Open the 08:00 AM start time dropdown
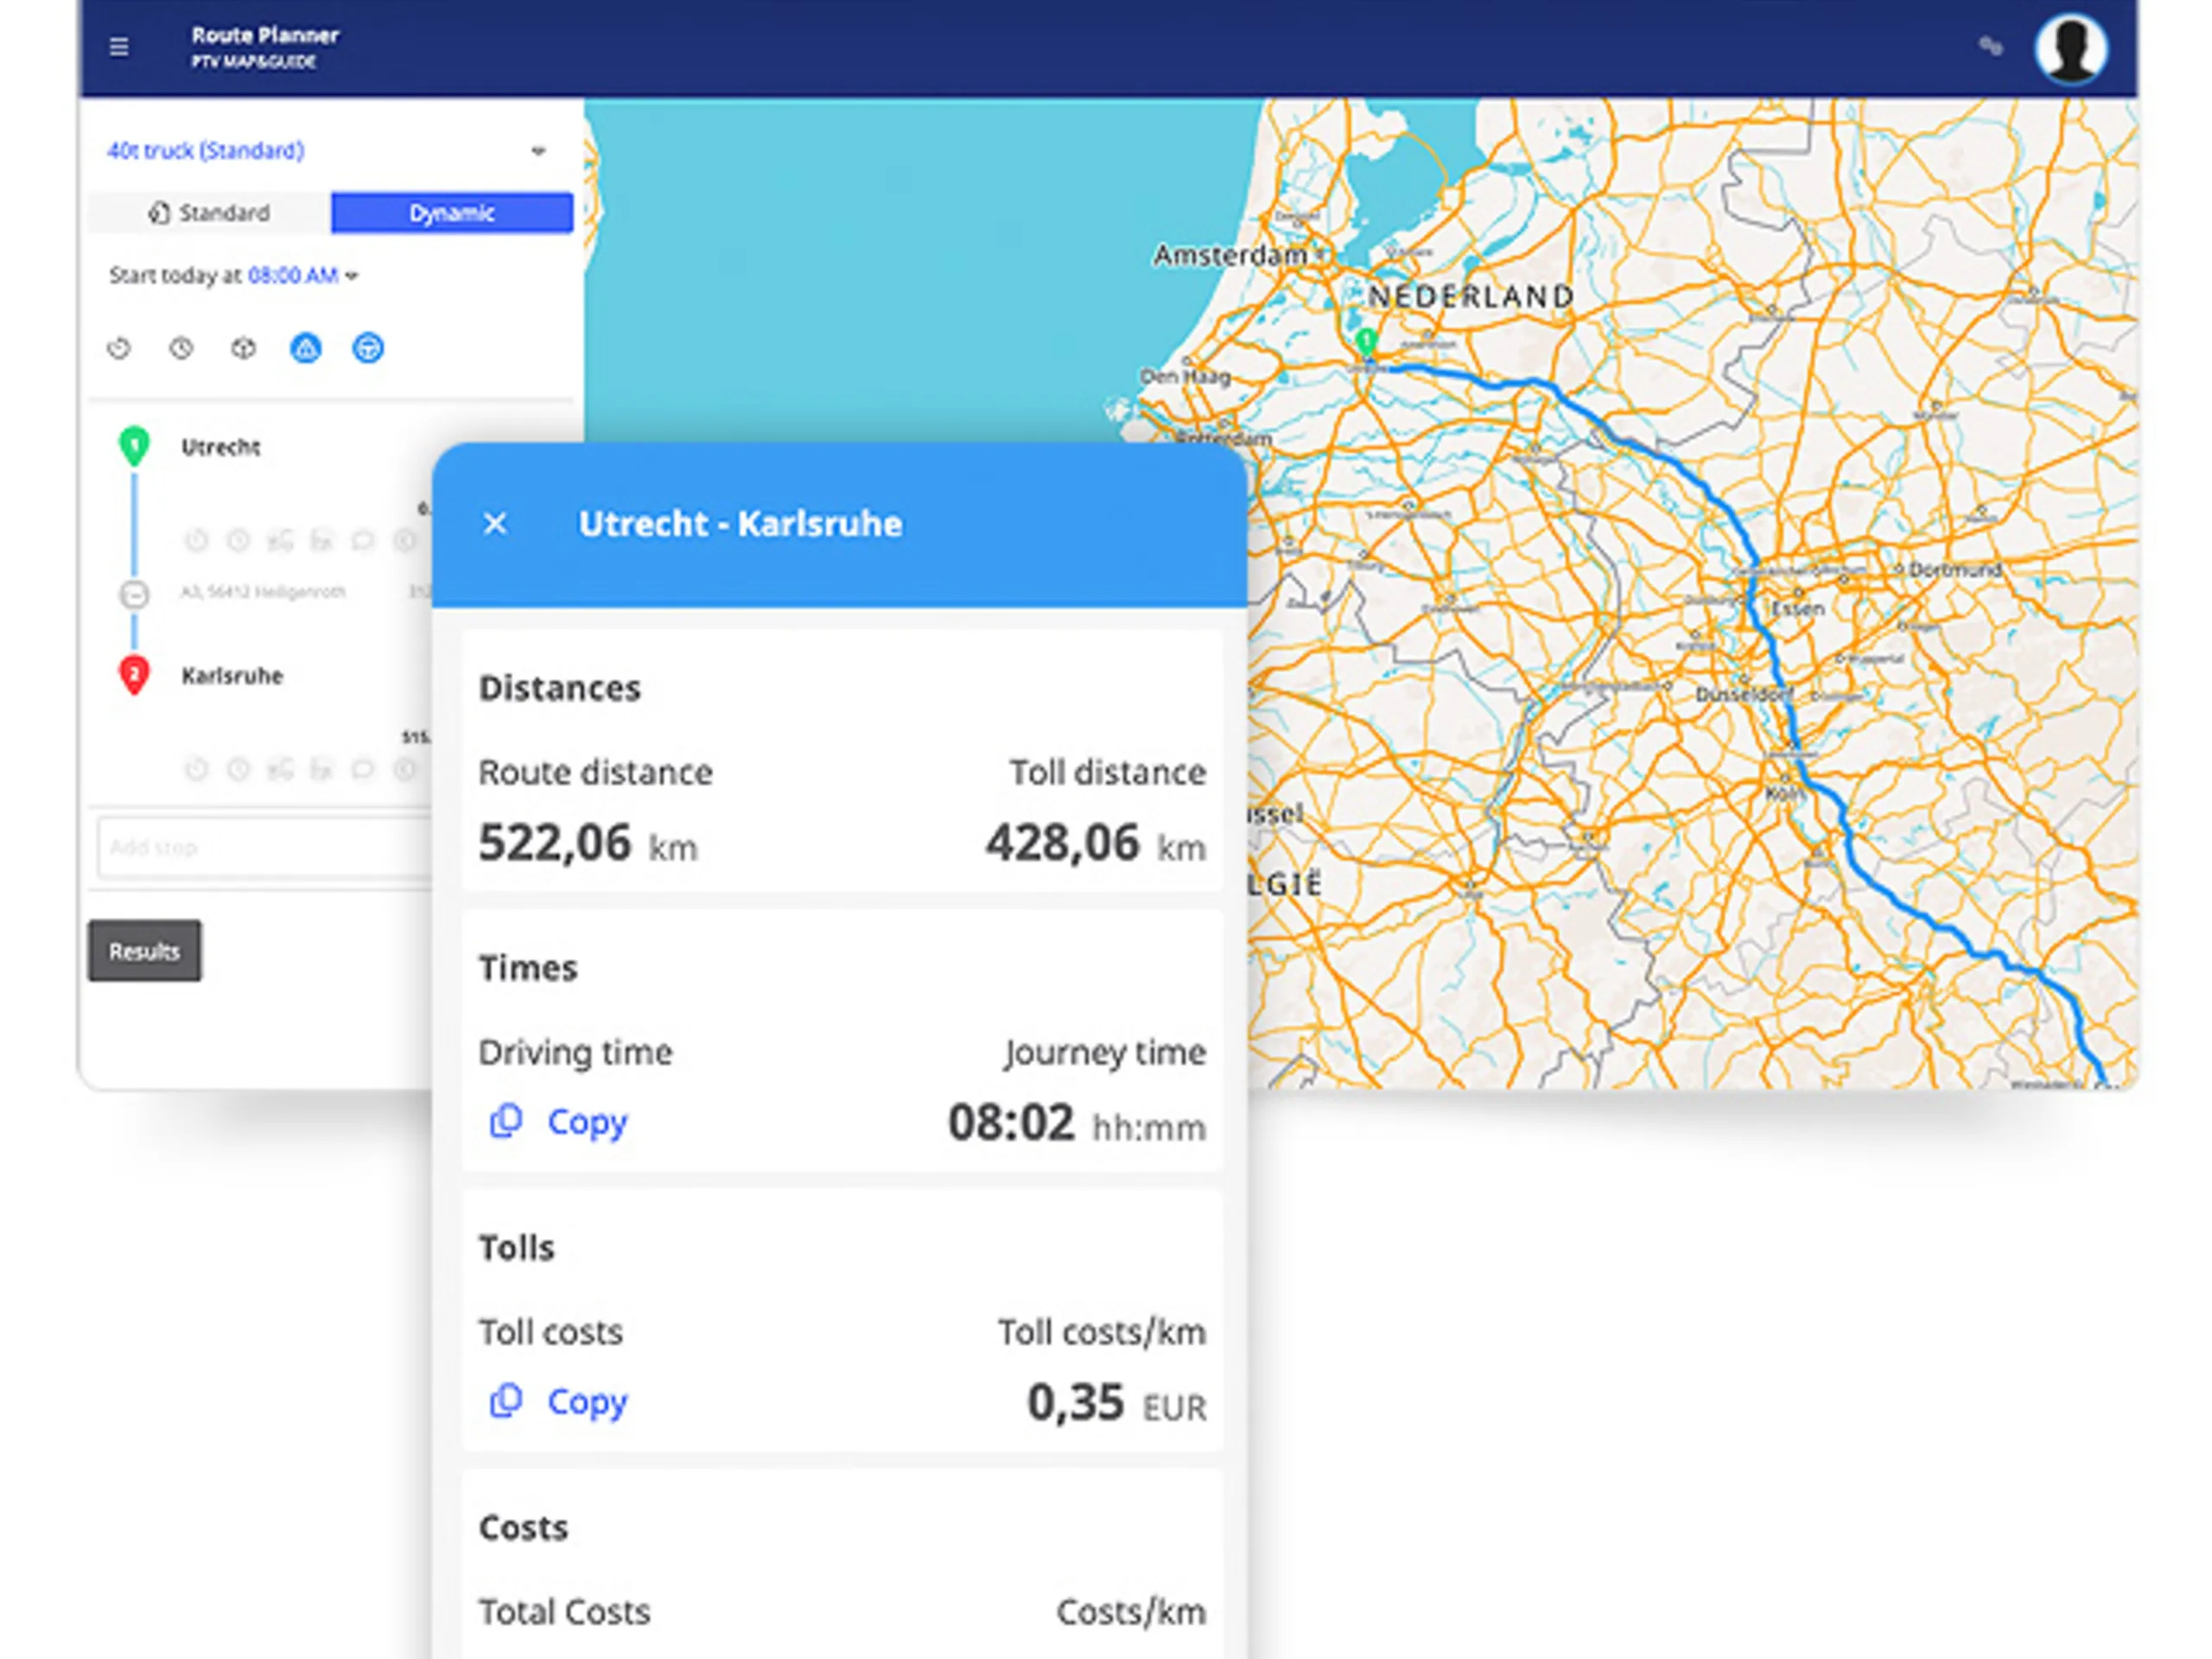2212x1659 pixels. tap(303, 275)
